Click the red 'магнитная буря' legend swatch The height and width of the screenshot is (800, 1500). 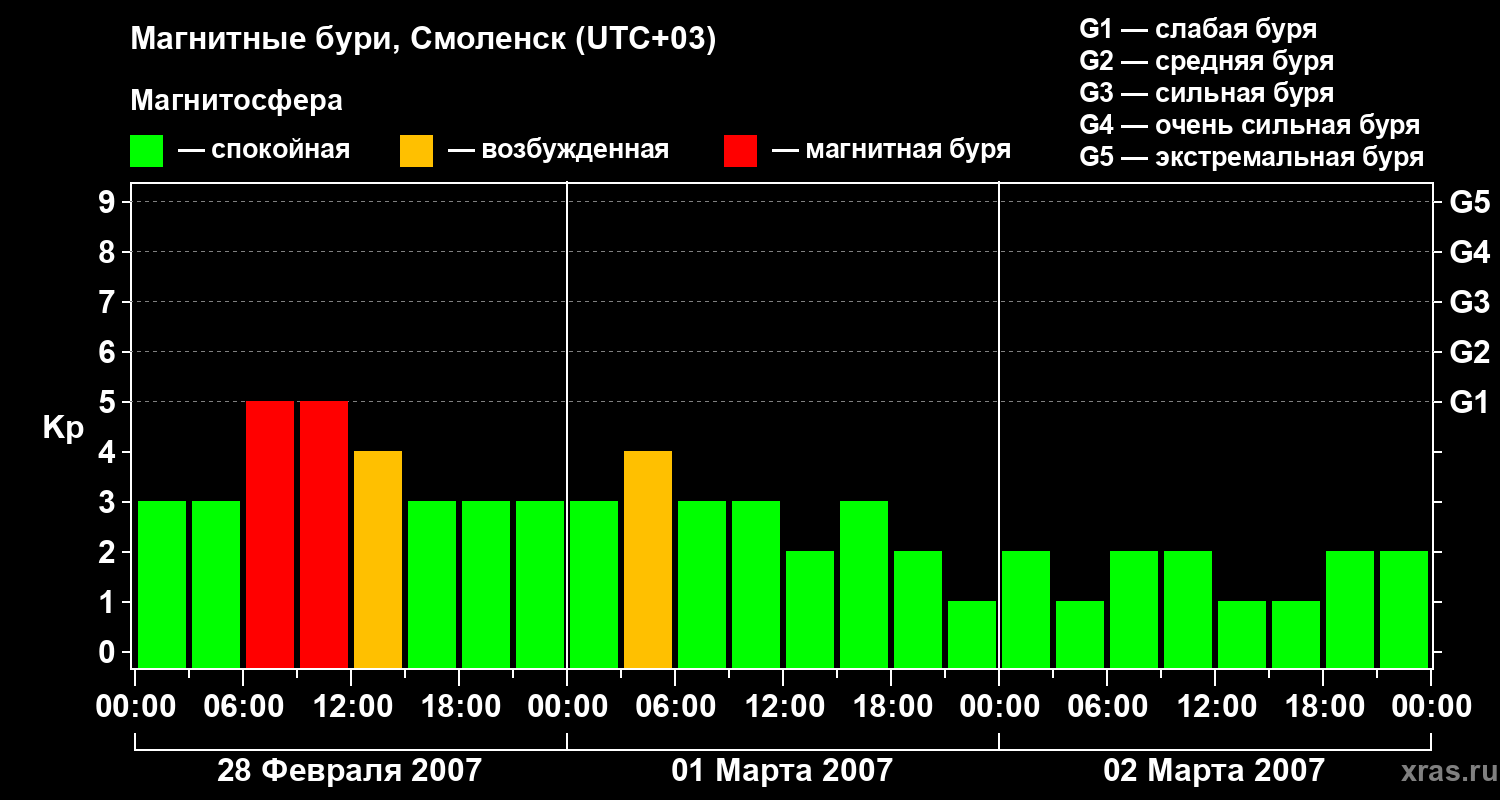[740, 151]
